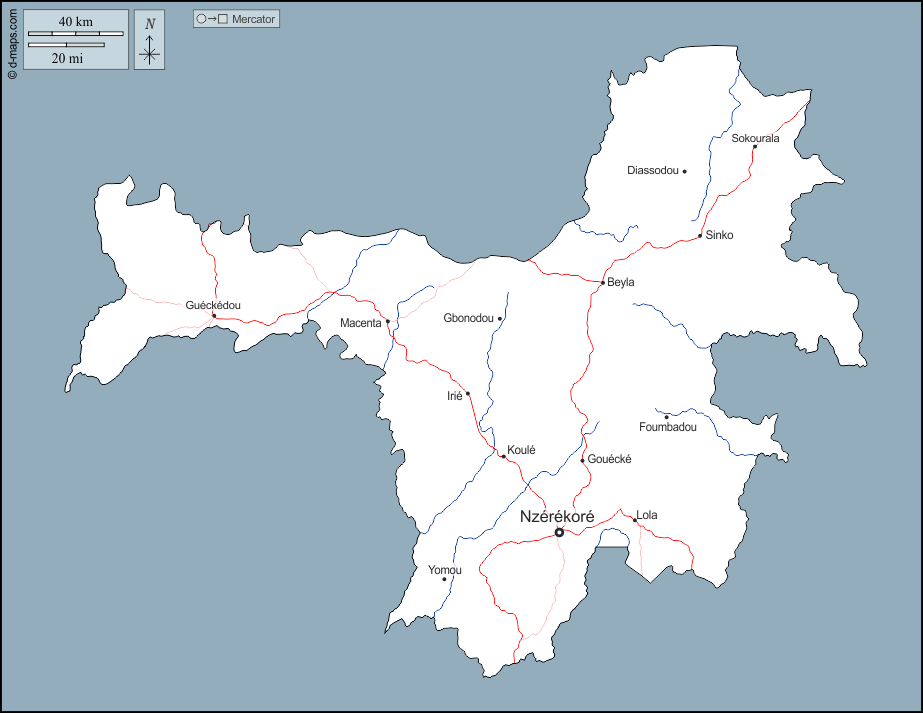The height and width of the screenshot is (713, 923).
Task: Click the large Nzérékoré text label
Action: coord(557,516)
